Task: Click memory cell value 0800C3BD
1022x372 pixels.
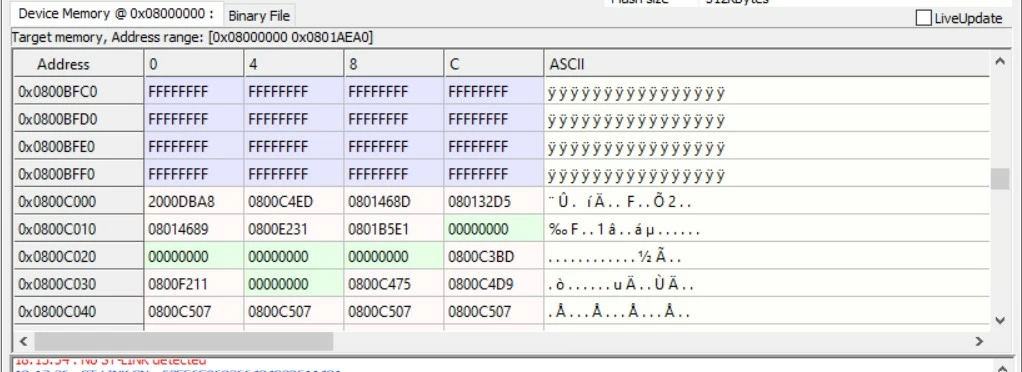Action: [494, 257]
